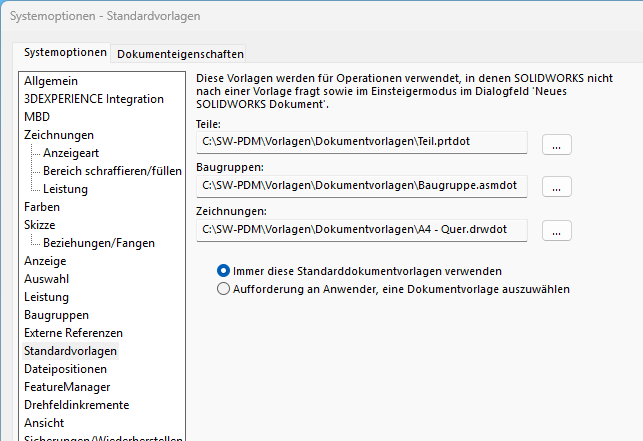Select Beziehungen/Fangen under Skizze
Screen dimensions: 643x441
(99, 243)
